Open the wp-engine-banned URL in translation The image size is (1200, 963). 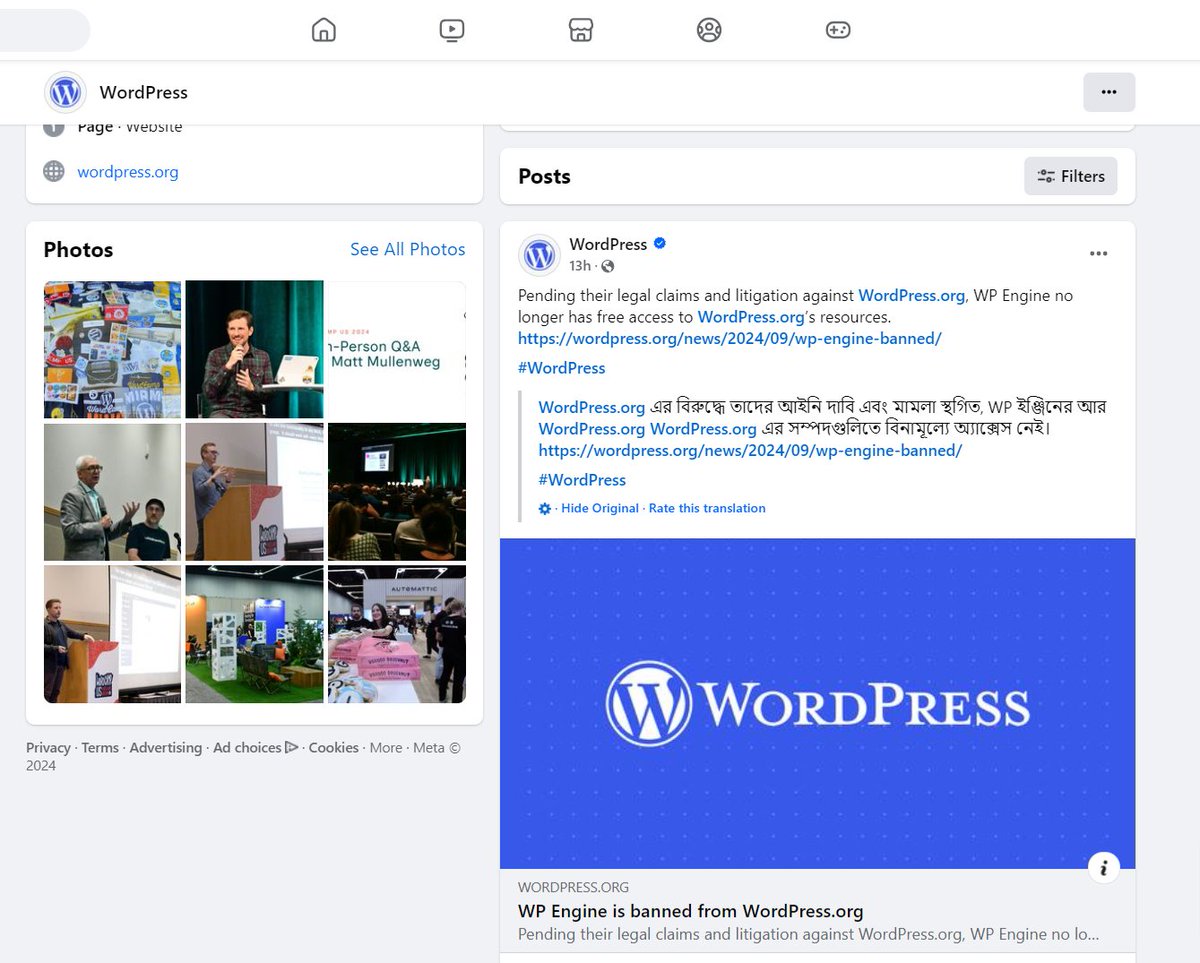point(750,450)
